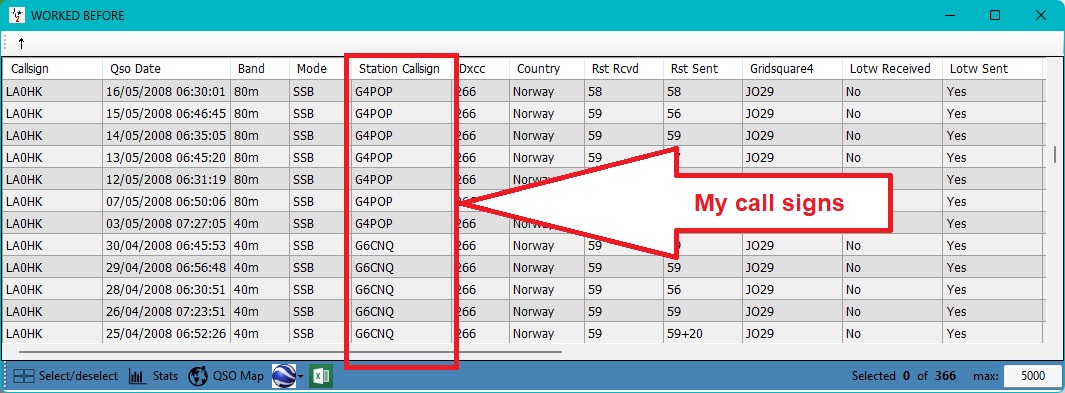Select the 14/05/2008 06:35:05 date cell
The width and height of the screenshot is (1065, 393).
[x=166, y=136]
